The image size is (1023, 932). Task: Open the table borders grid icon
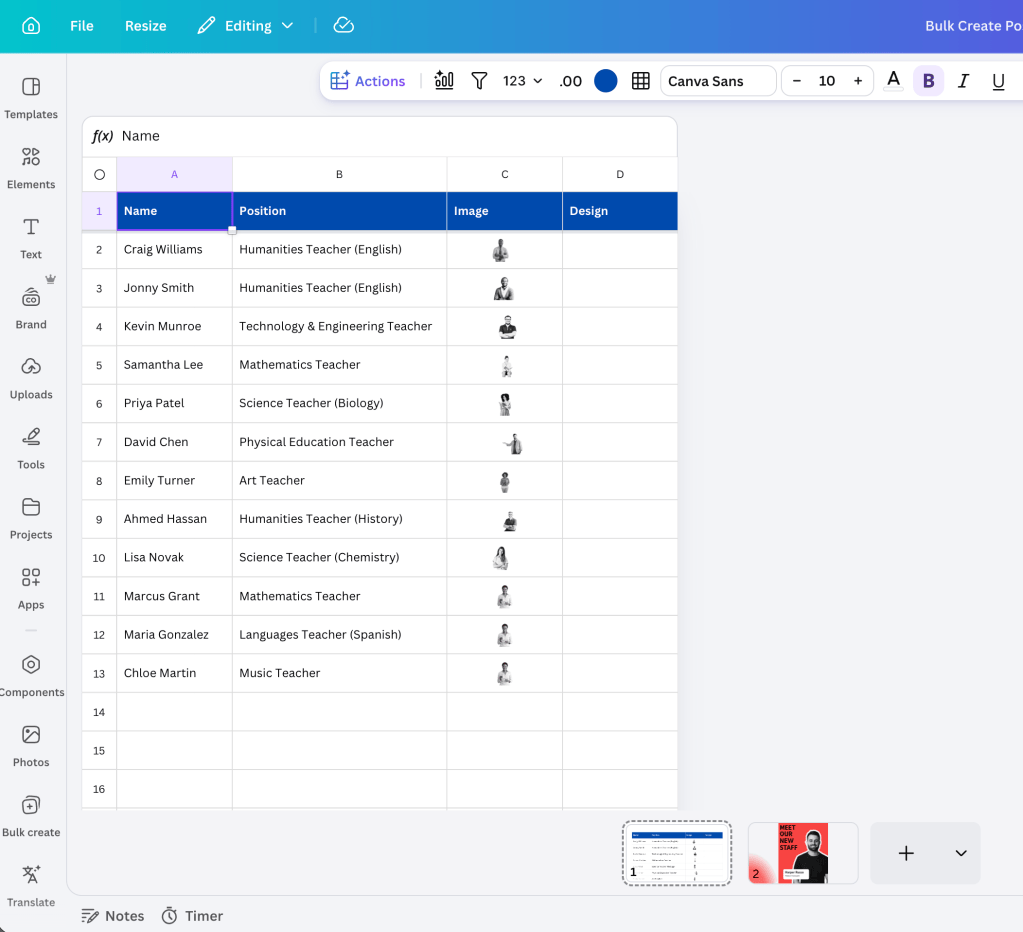click(641, 80)
